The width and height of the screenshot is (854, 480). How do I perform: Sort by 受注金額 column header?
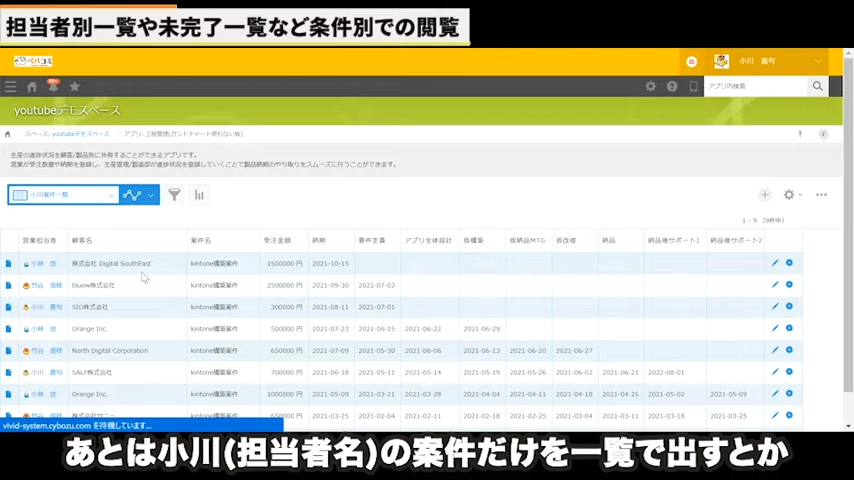[277, 240]
